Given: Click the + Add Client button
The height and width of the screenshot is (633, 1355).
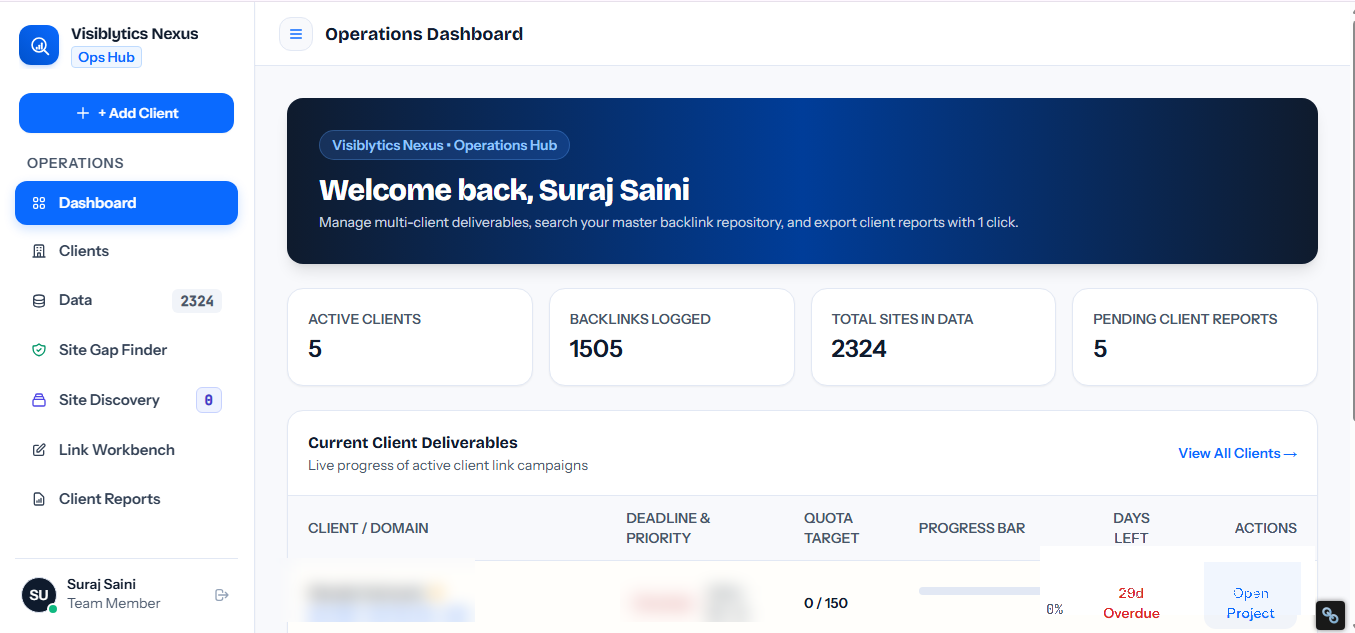Looking at the screenshot, I should [x=126, y=113].
